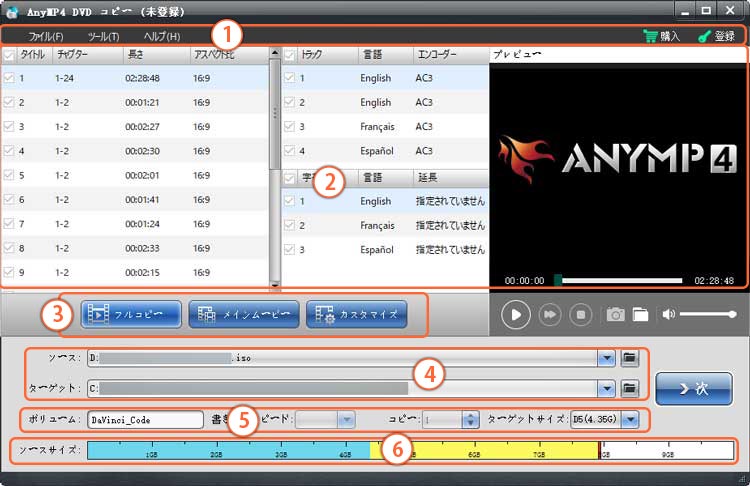Toggle the subtitle header checkbox

(289, 178)
